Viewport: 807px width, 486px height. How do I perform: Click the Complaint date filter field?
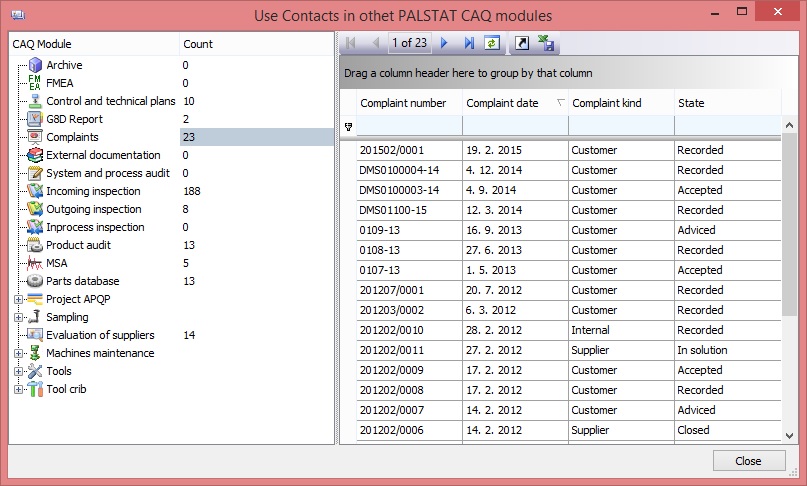[x=515, y=126]
